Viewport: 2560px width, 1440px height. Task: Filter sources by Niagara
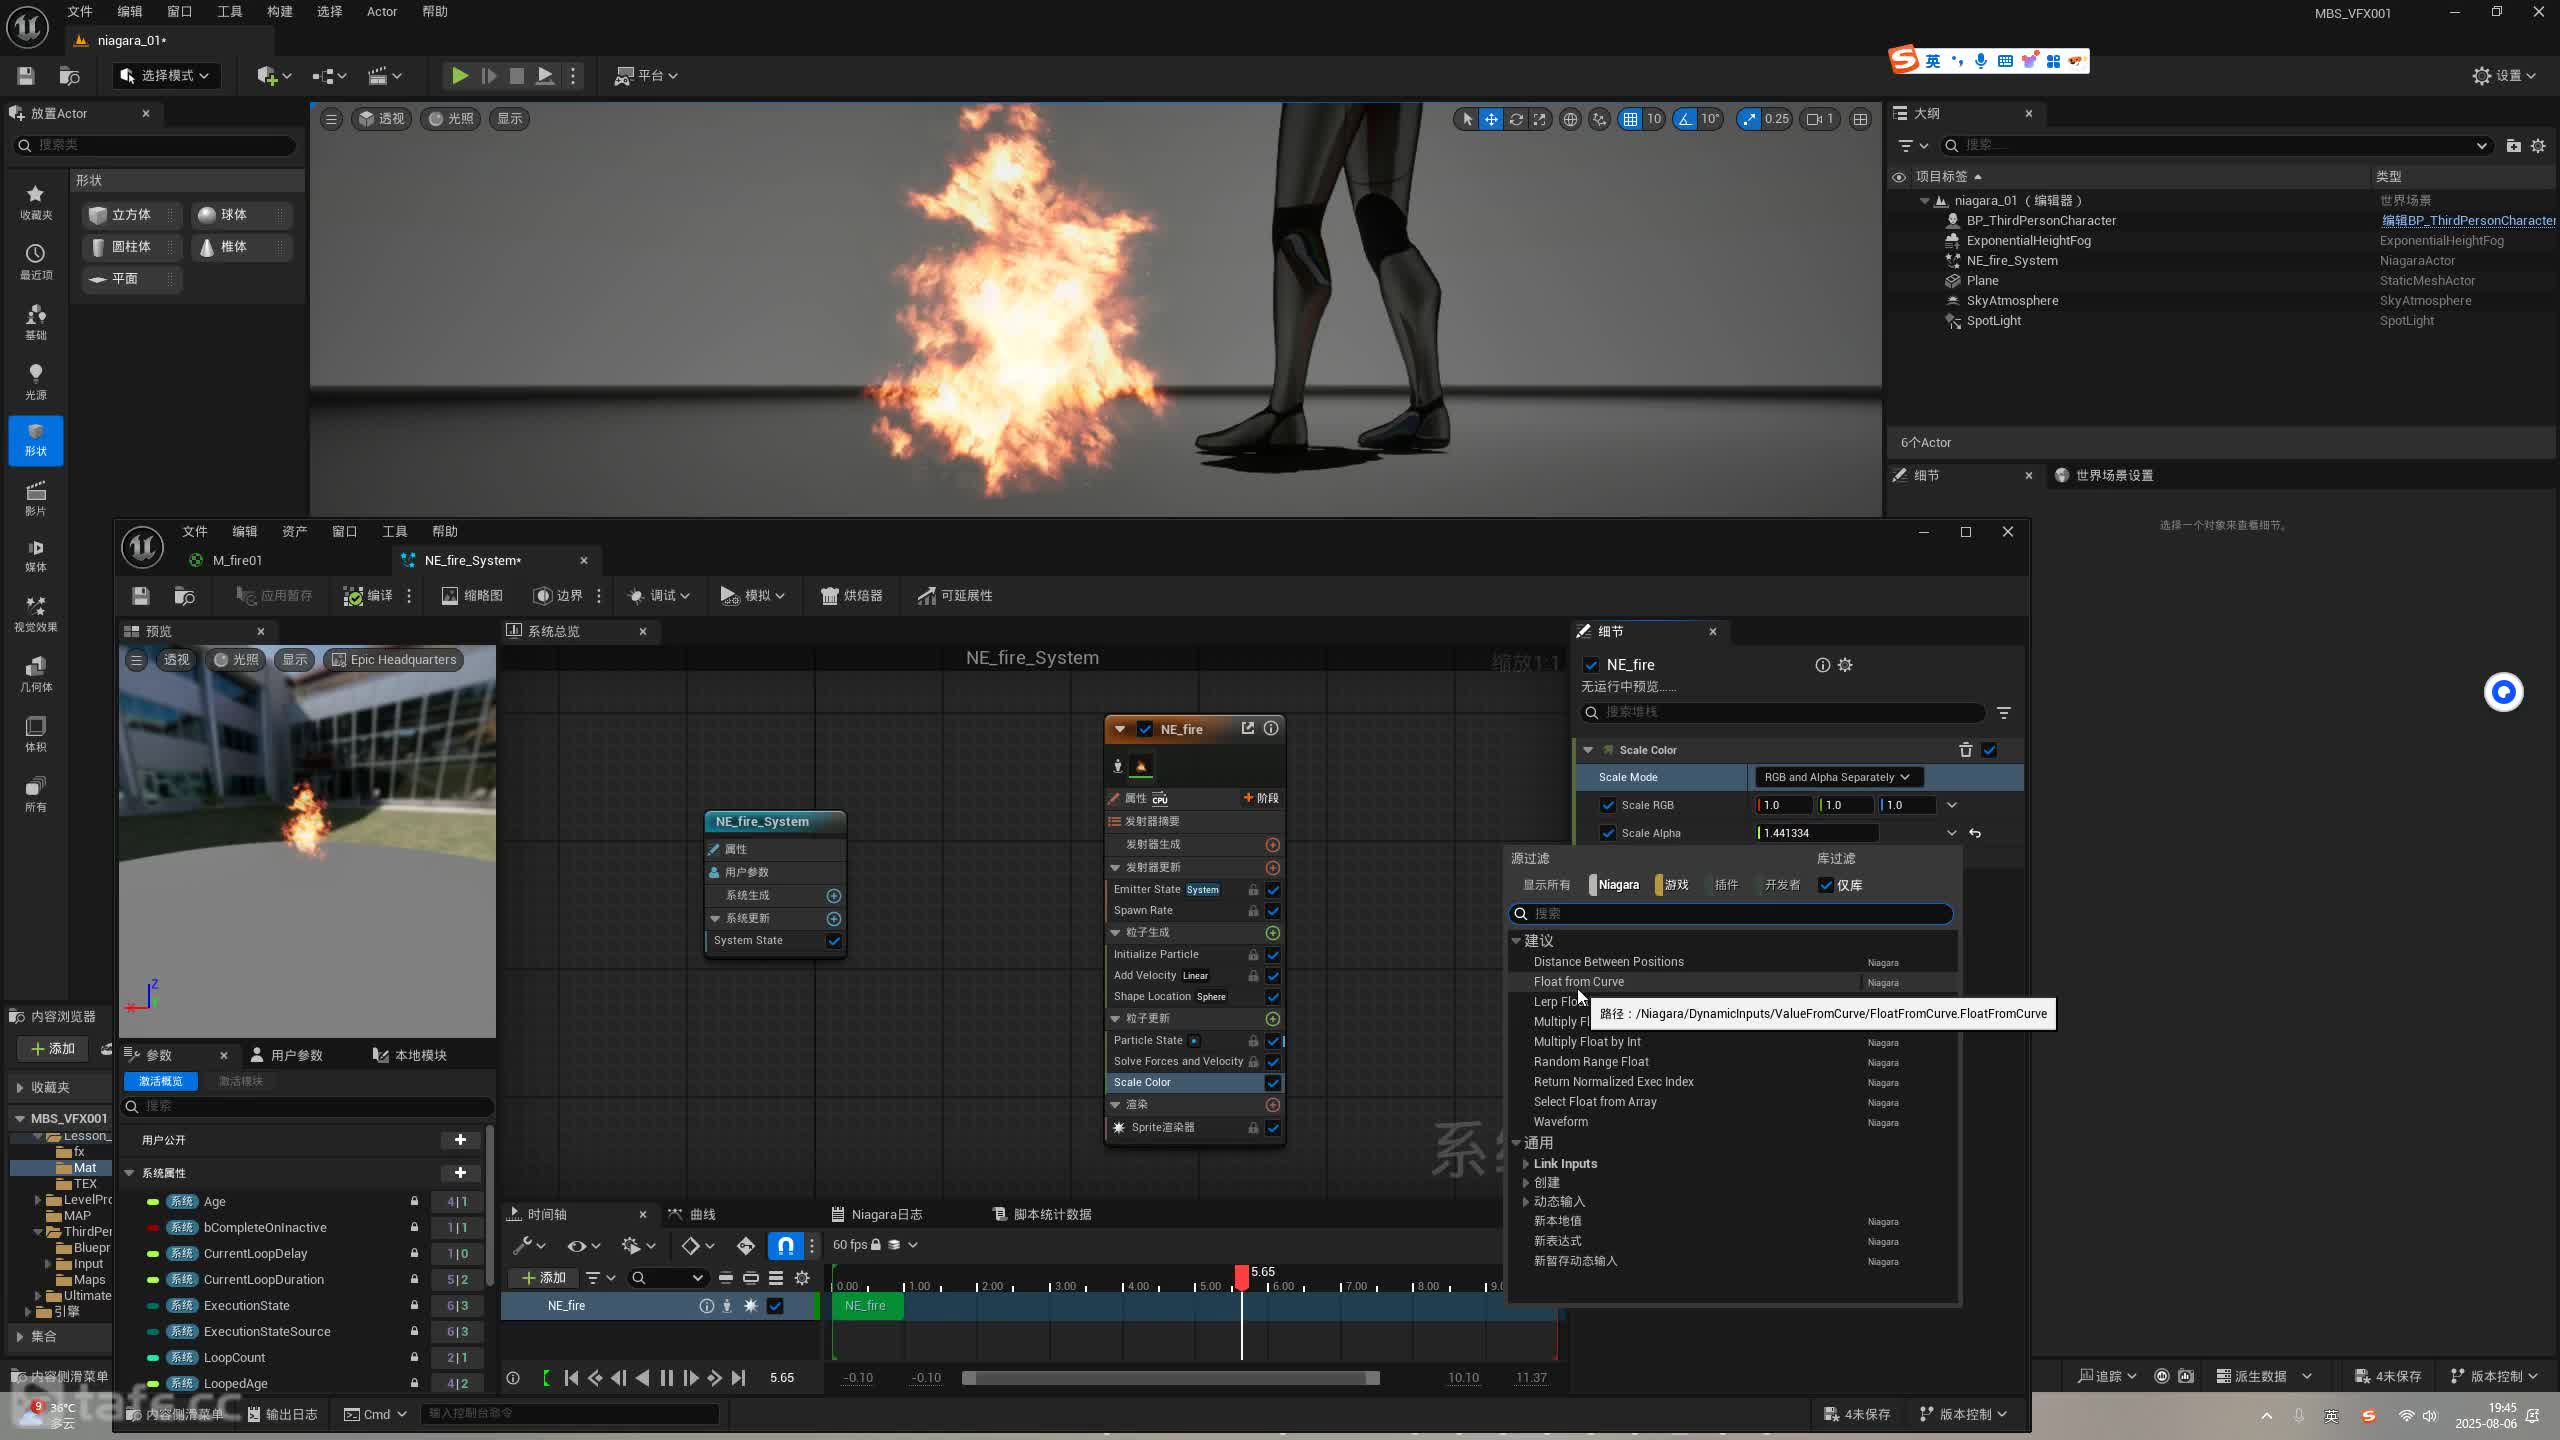tap(1616, 885)
